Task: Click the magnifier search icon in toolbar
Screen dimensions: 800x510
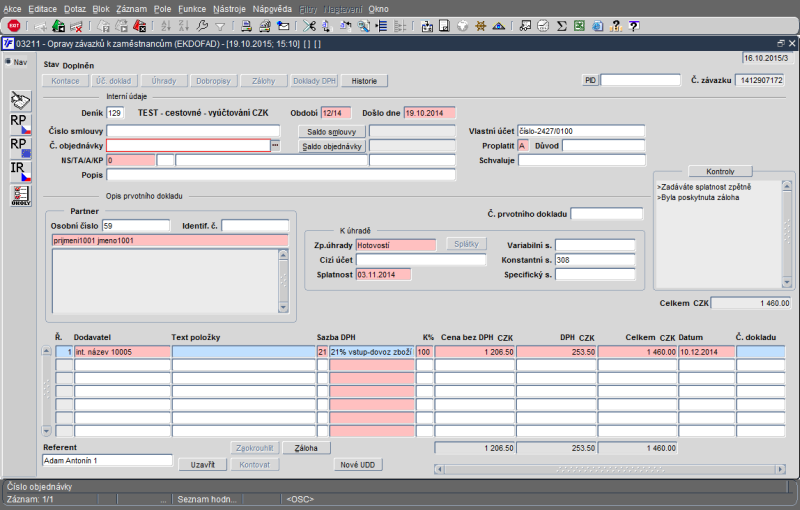Action: pyautogui.click(x=363, y=26)
